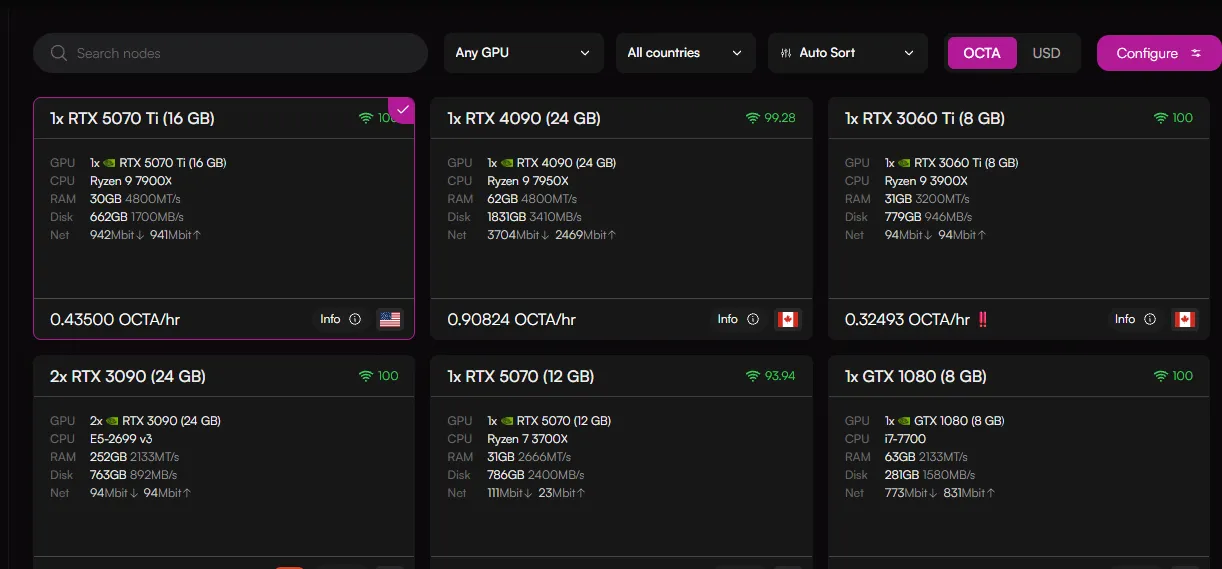
Task: Click the 252GB RAM value
Action: 110,457
